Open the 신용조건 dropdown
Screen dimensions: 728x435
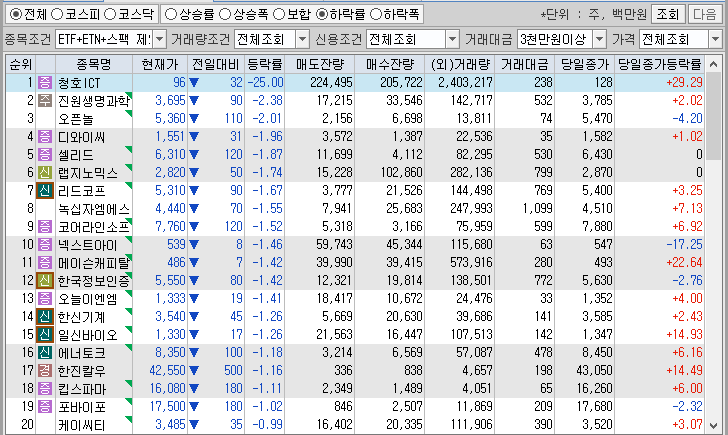tap(452, 39)
